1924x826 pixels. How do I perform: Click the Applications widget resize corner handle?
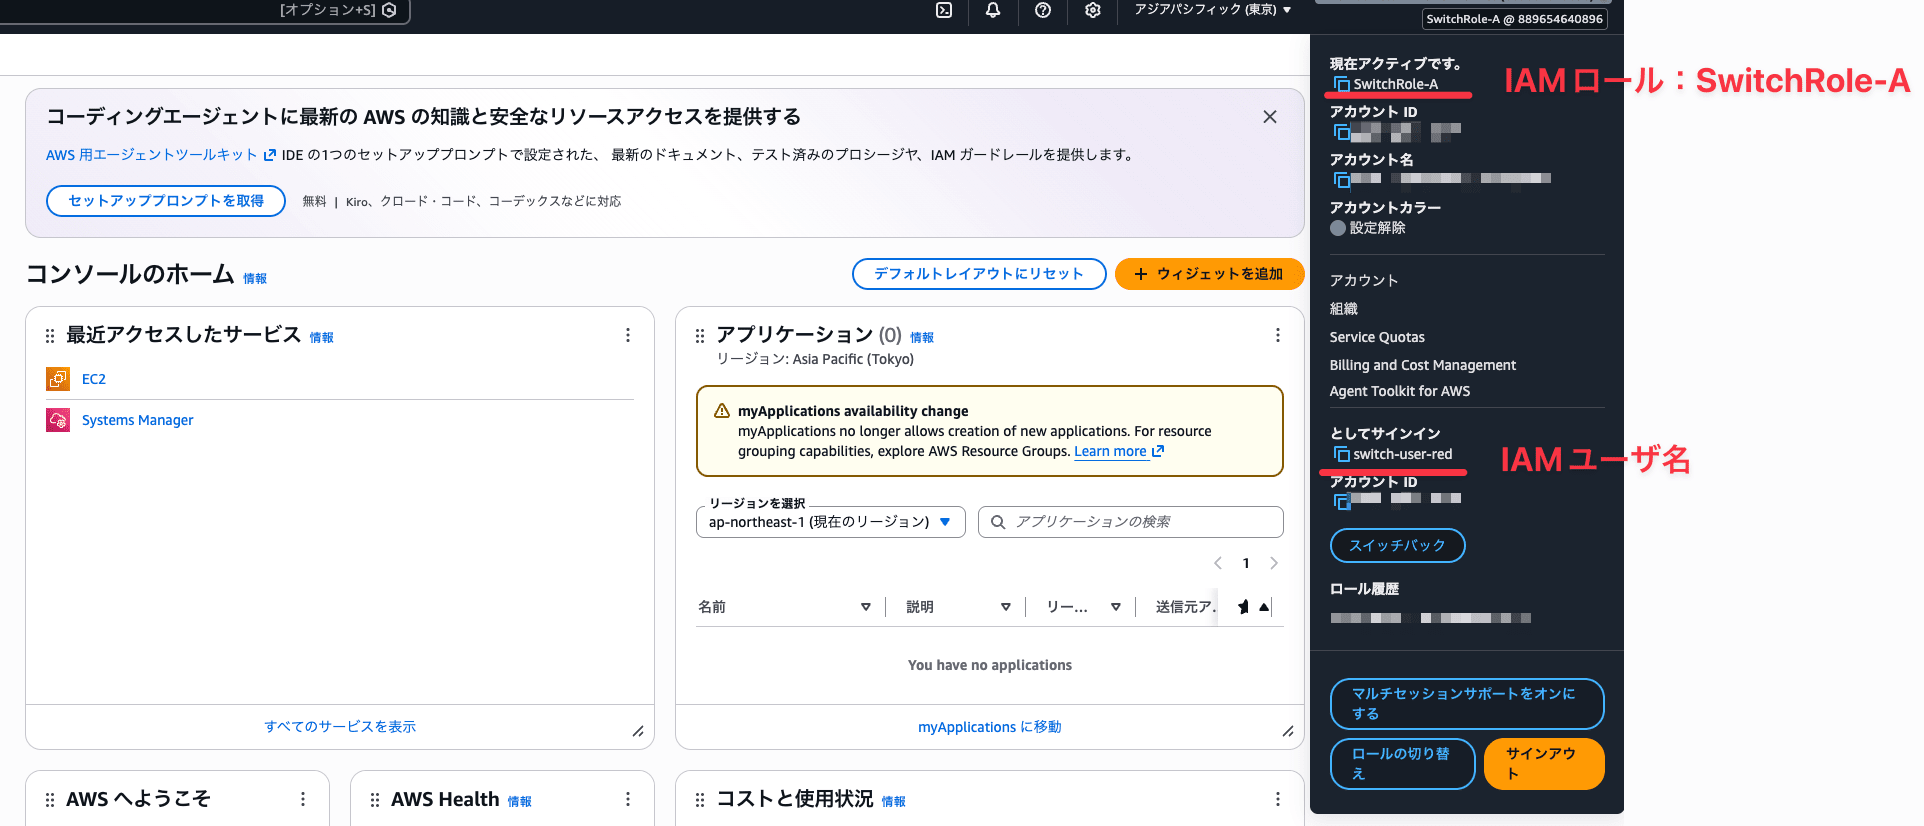point(1288,732)
